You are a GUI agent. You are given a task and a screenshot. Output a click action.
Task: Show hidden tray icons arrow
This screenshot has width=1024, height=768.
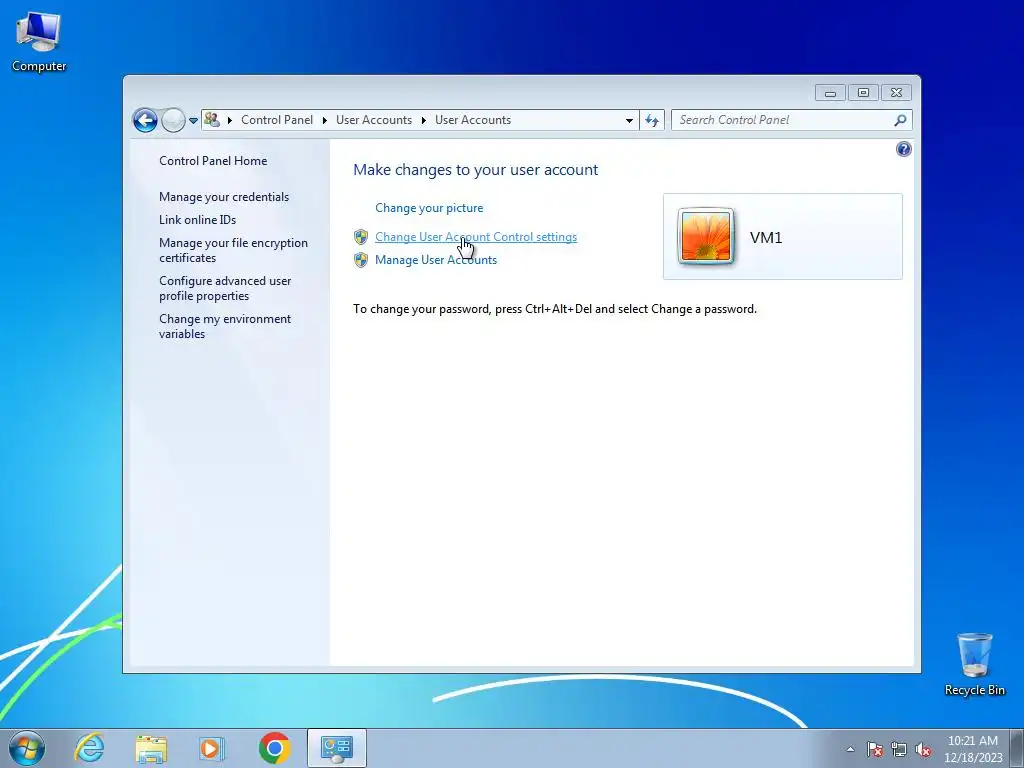[x=850, y=749]
